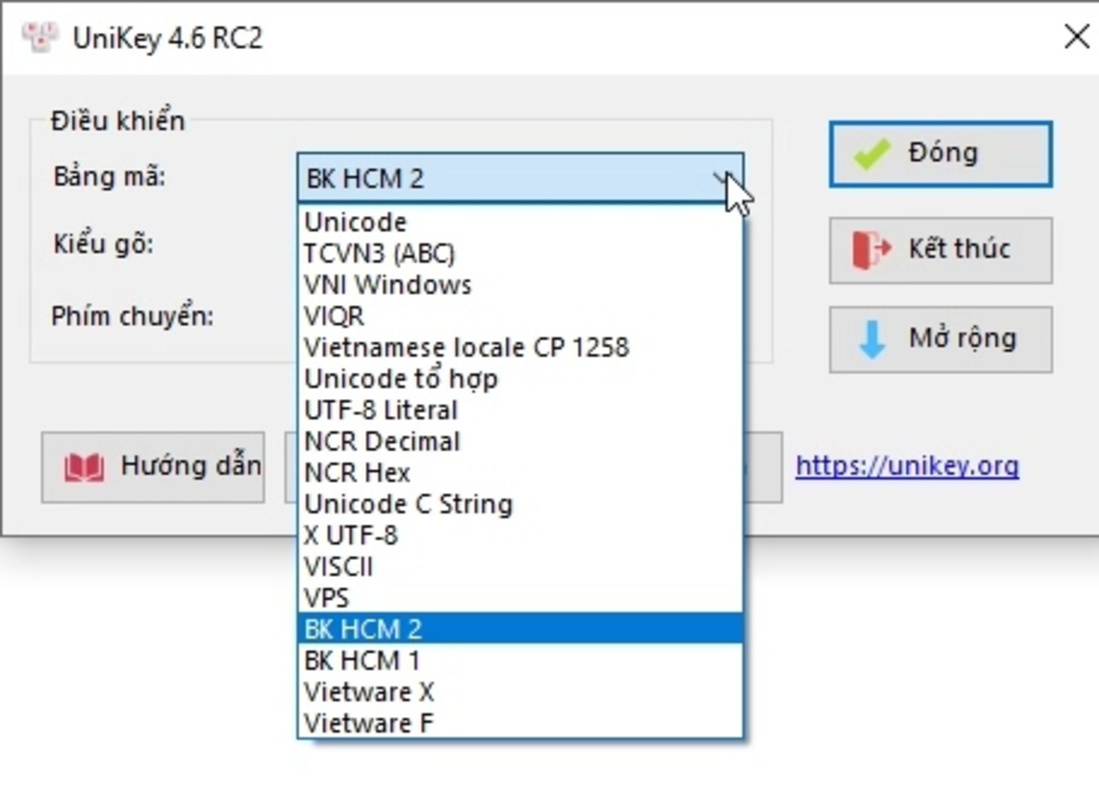Click the Kiểu gõ label

click(103, 244)
